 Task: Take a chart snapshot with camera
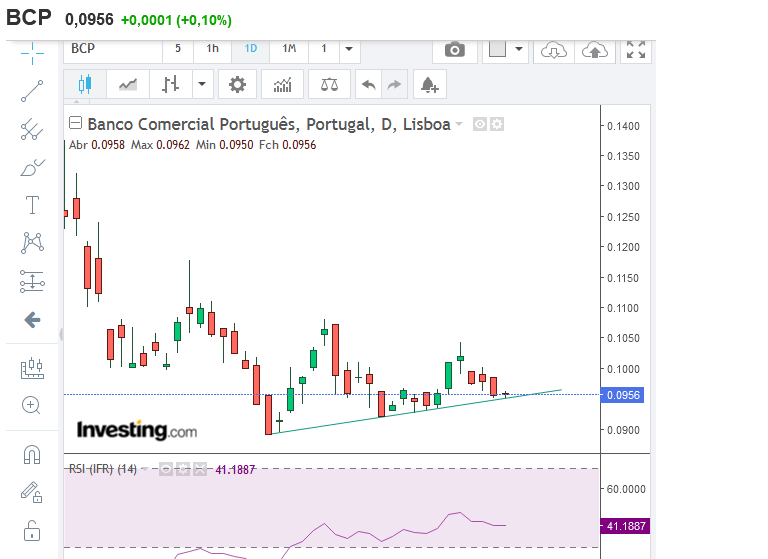pyautogui.click(x=455, y=49)
